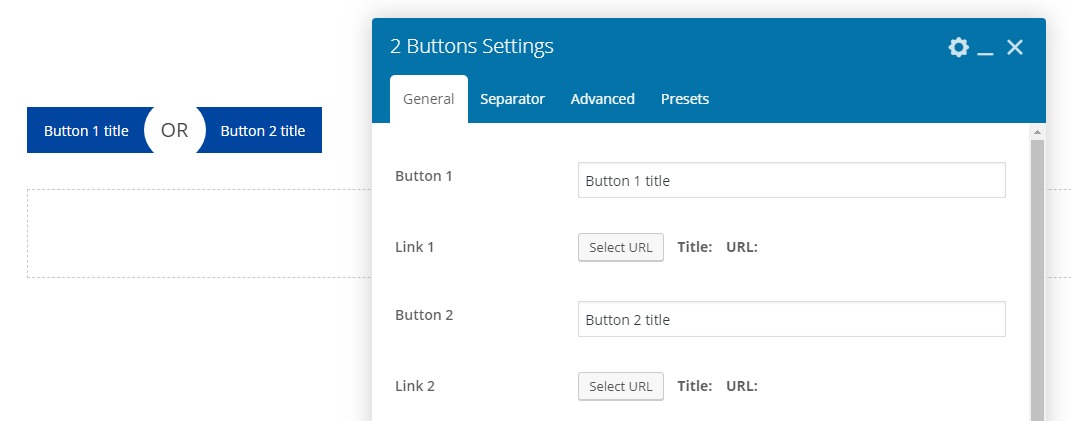Click the settings panel vertical scrollbar thumb
The width and height of the screenshot is (1071, 421).
(1037, 280)
